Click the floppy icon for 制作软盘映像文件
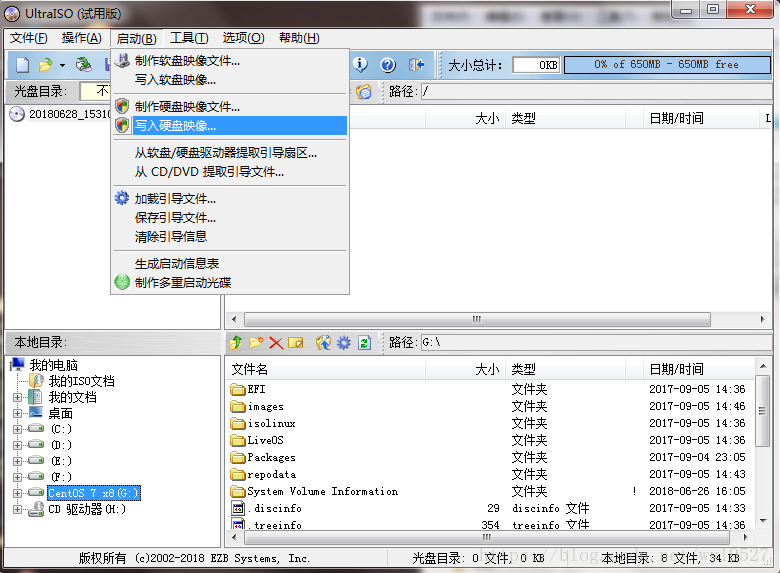 point(122,61)
